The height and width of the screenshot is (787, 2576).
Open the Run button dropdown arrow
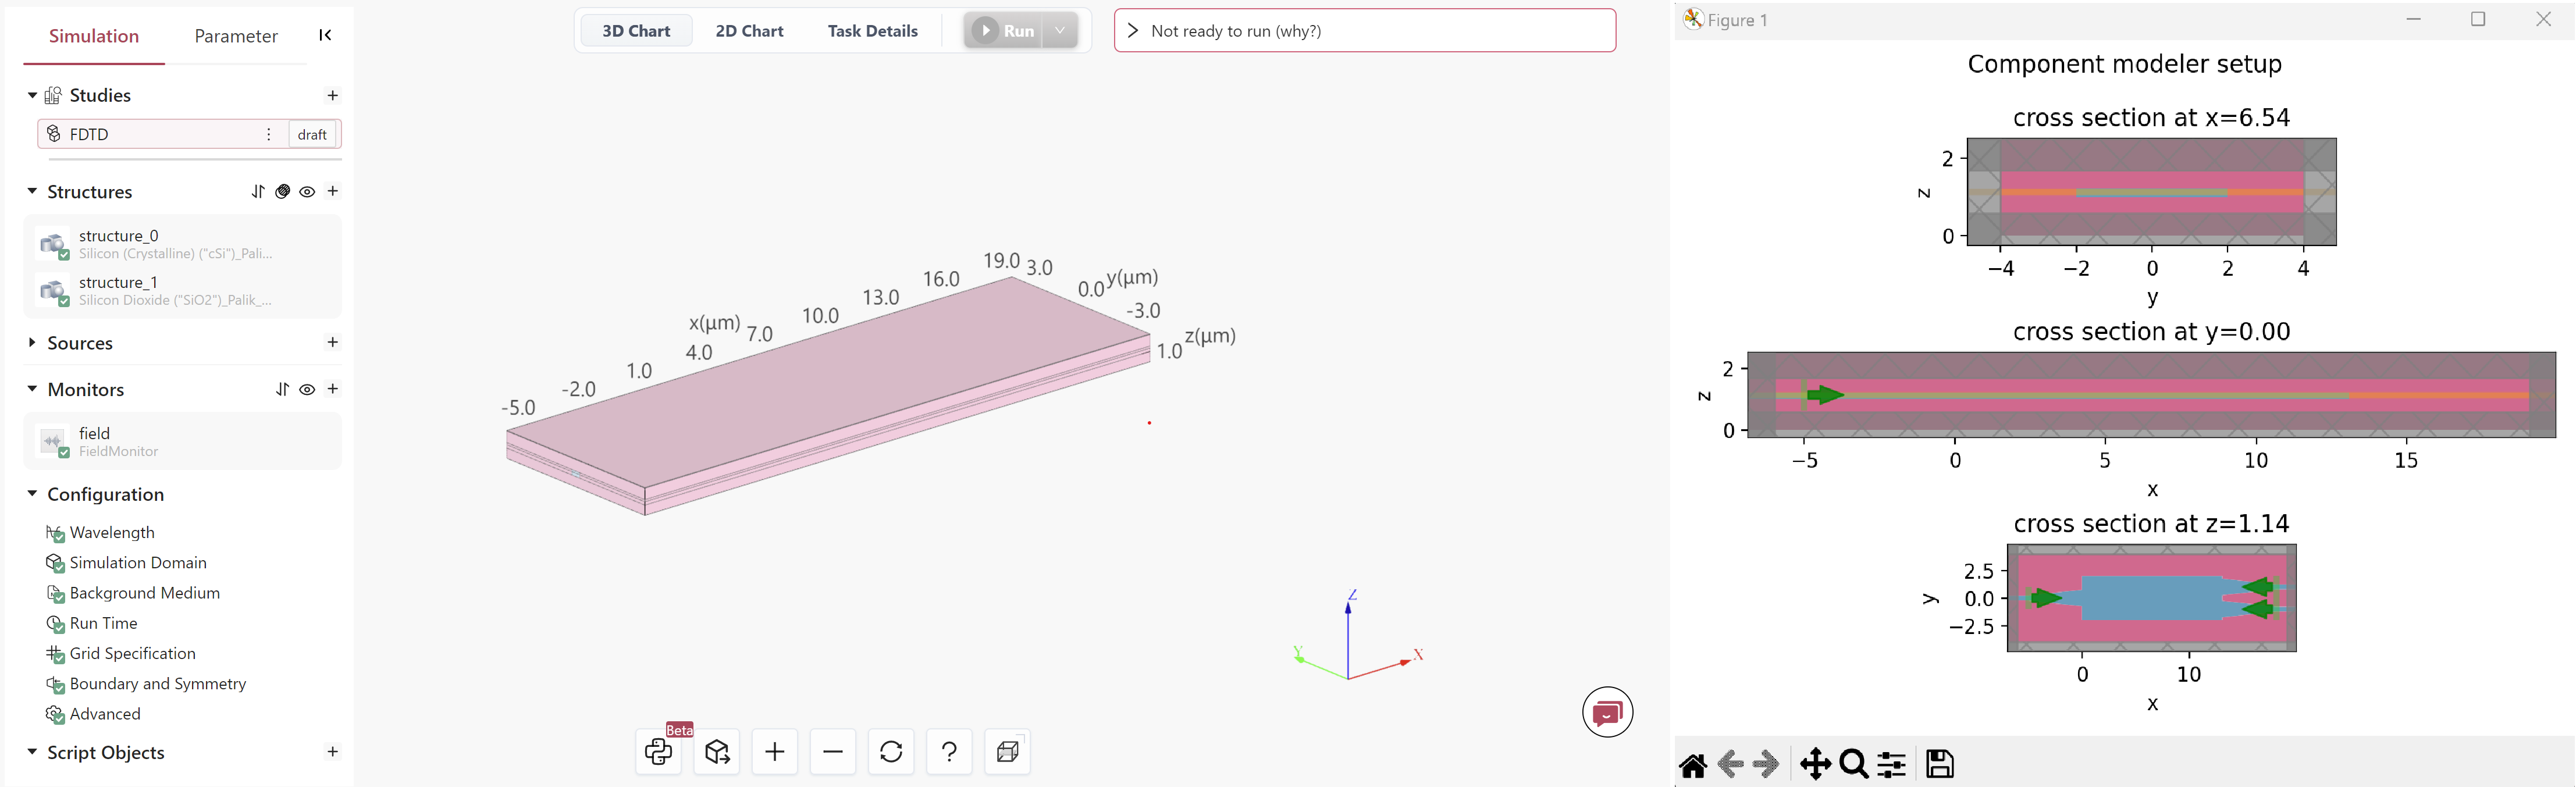(x=1060, y=31)
